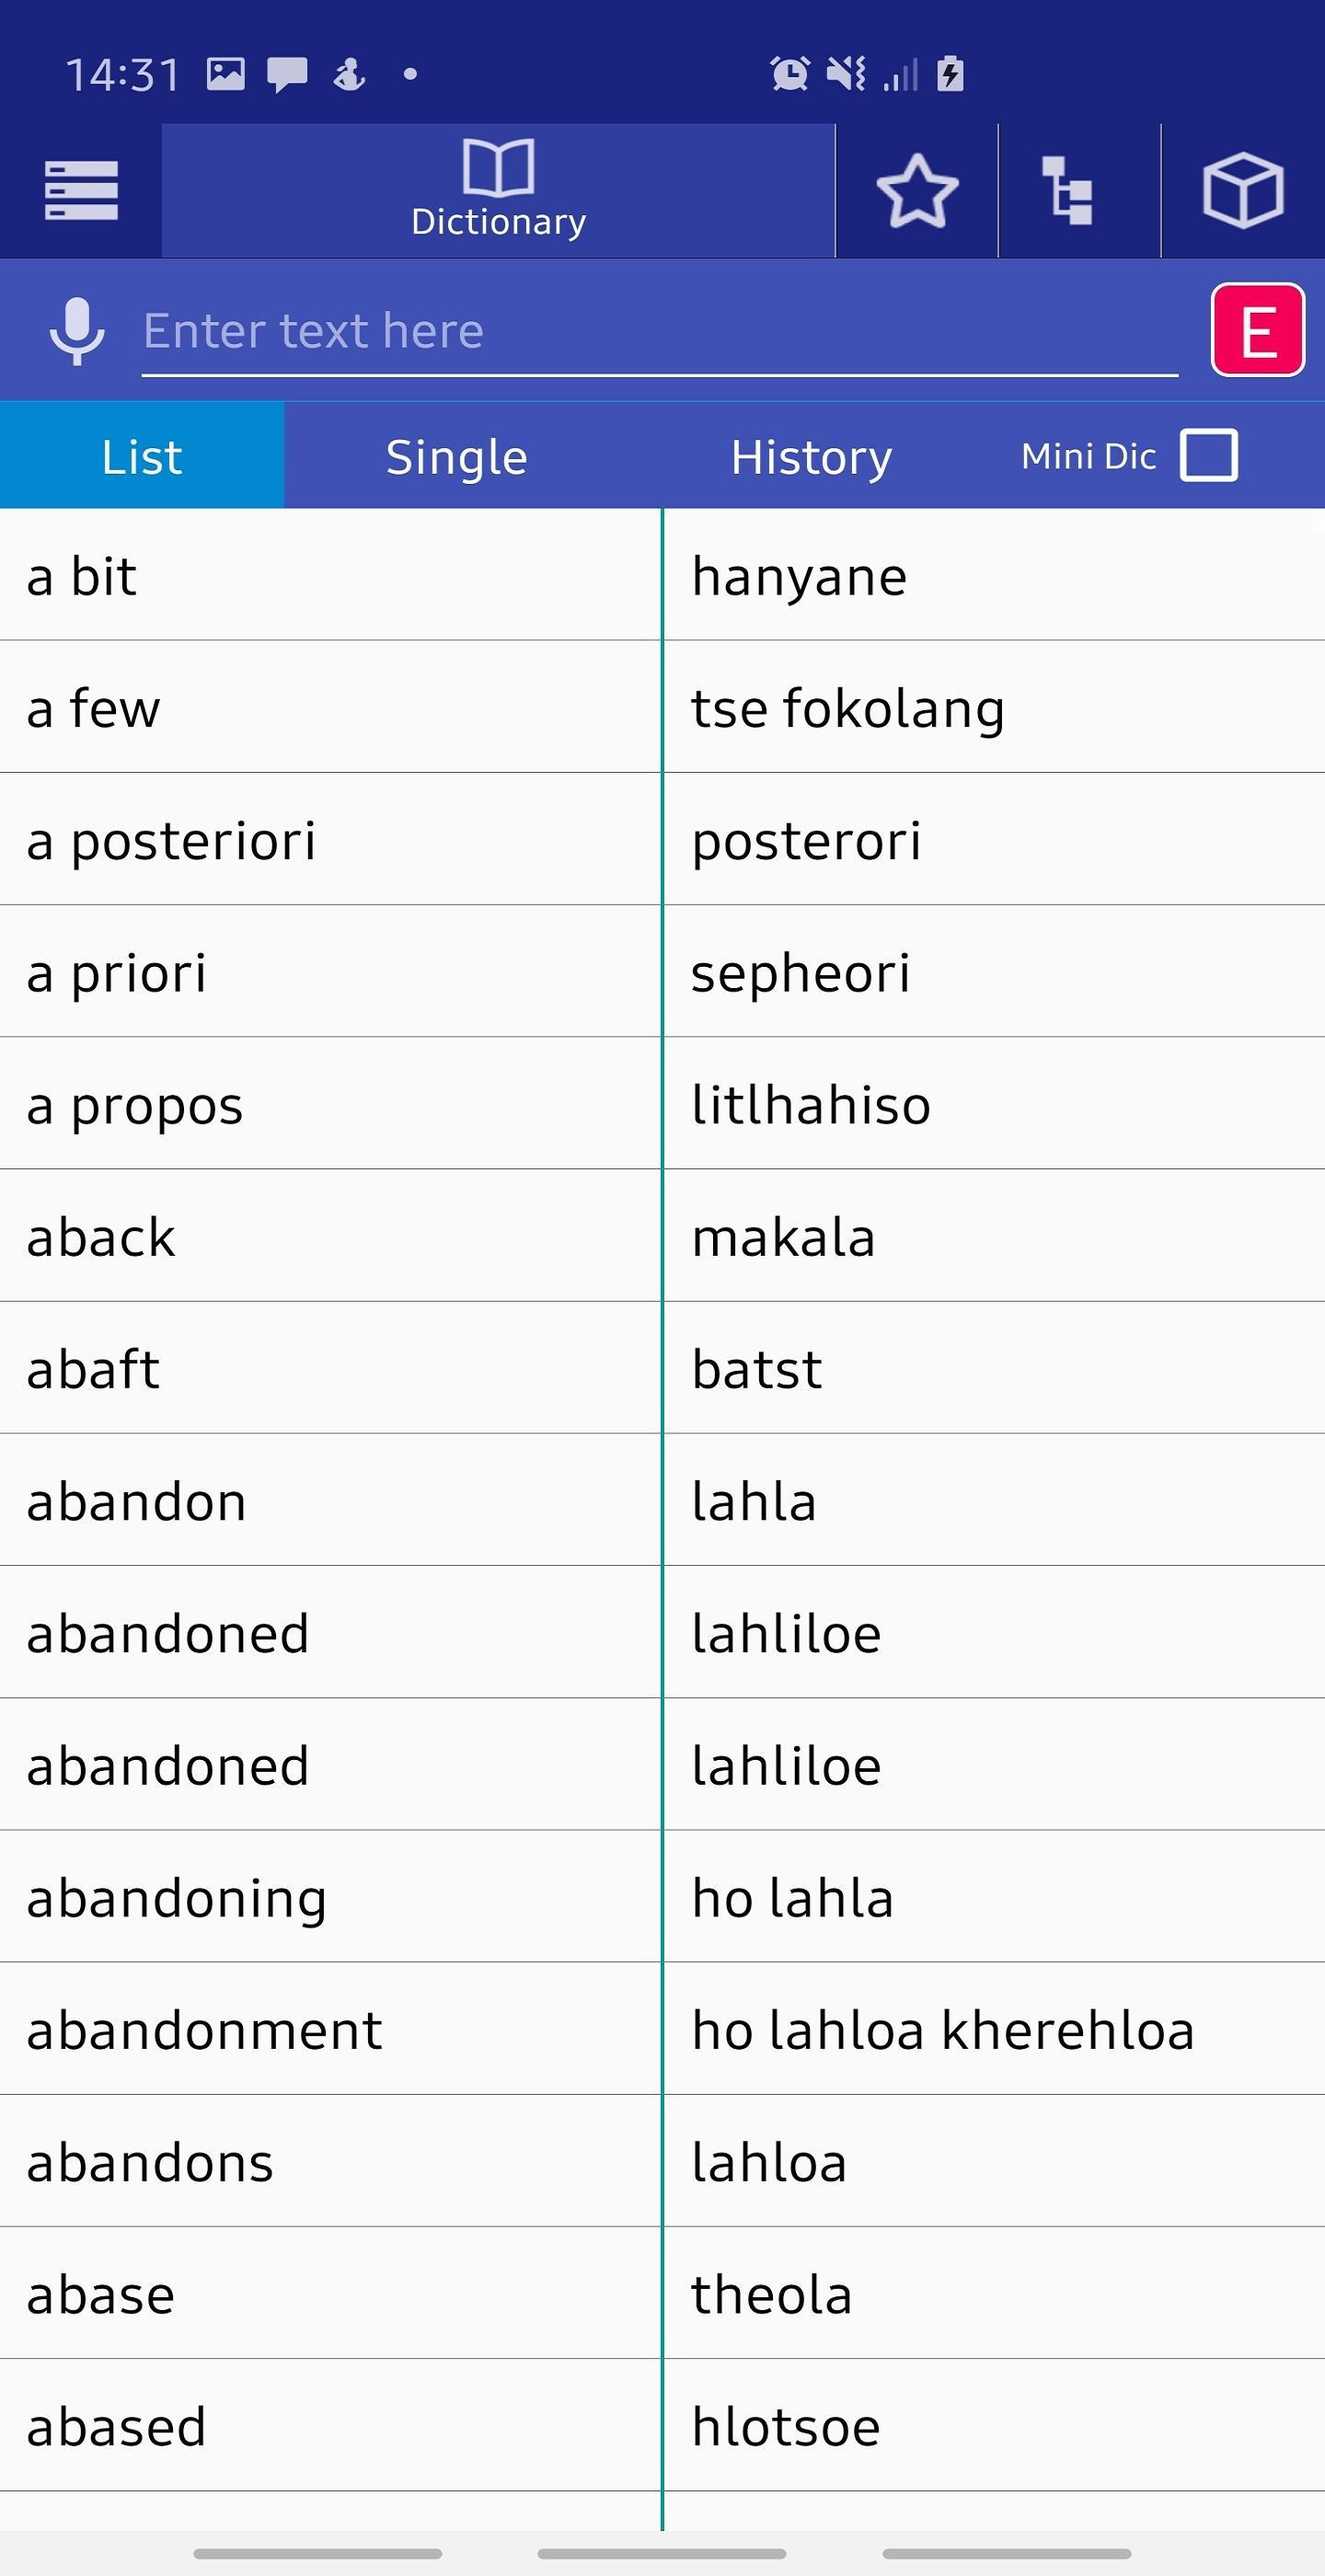
Task: Click the Enter text here field
Action: click(x=660, y=332)
